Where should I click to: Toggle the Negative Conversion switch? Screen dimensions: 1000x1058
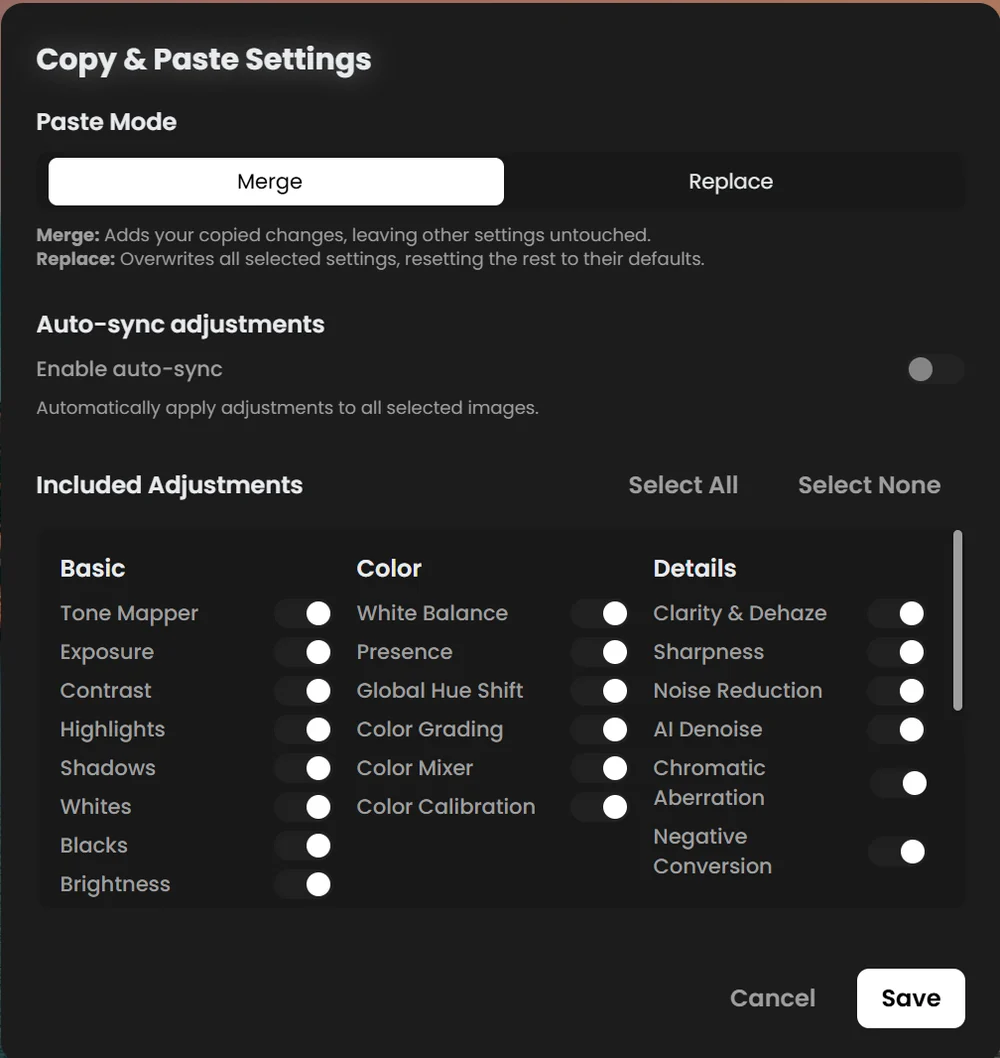pyautogui.click(x=897, y=852)
